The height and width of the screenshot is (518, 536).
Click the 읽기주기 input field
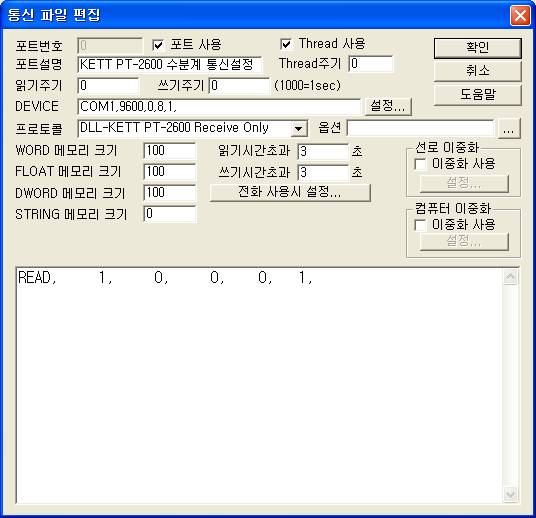click(108, 86)
